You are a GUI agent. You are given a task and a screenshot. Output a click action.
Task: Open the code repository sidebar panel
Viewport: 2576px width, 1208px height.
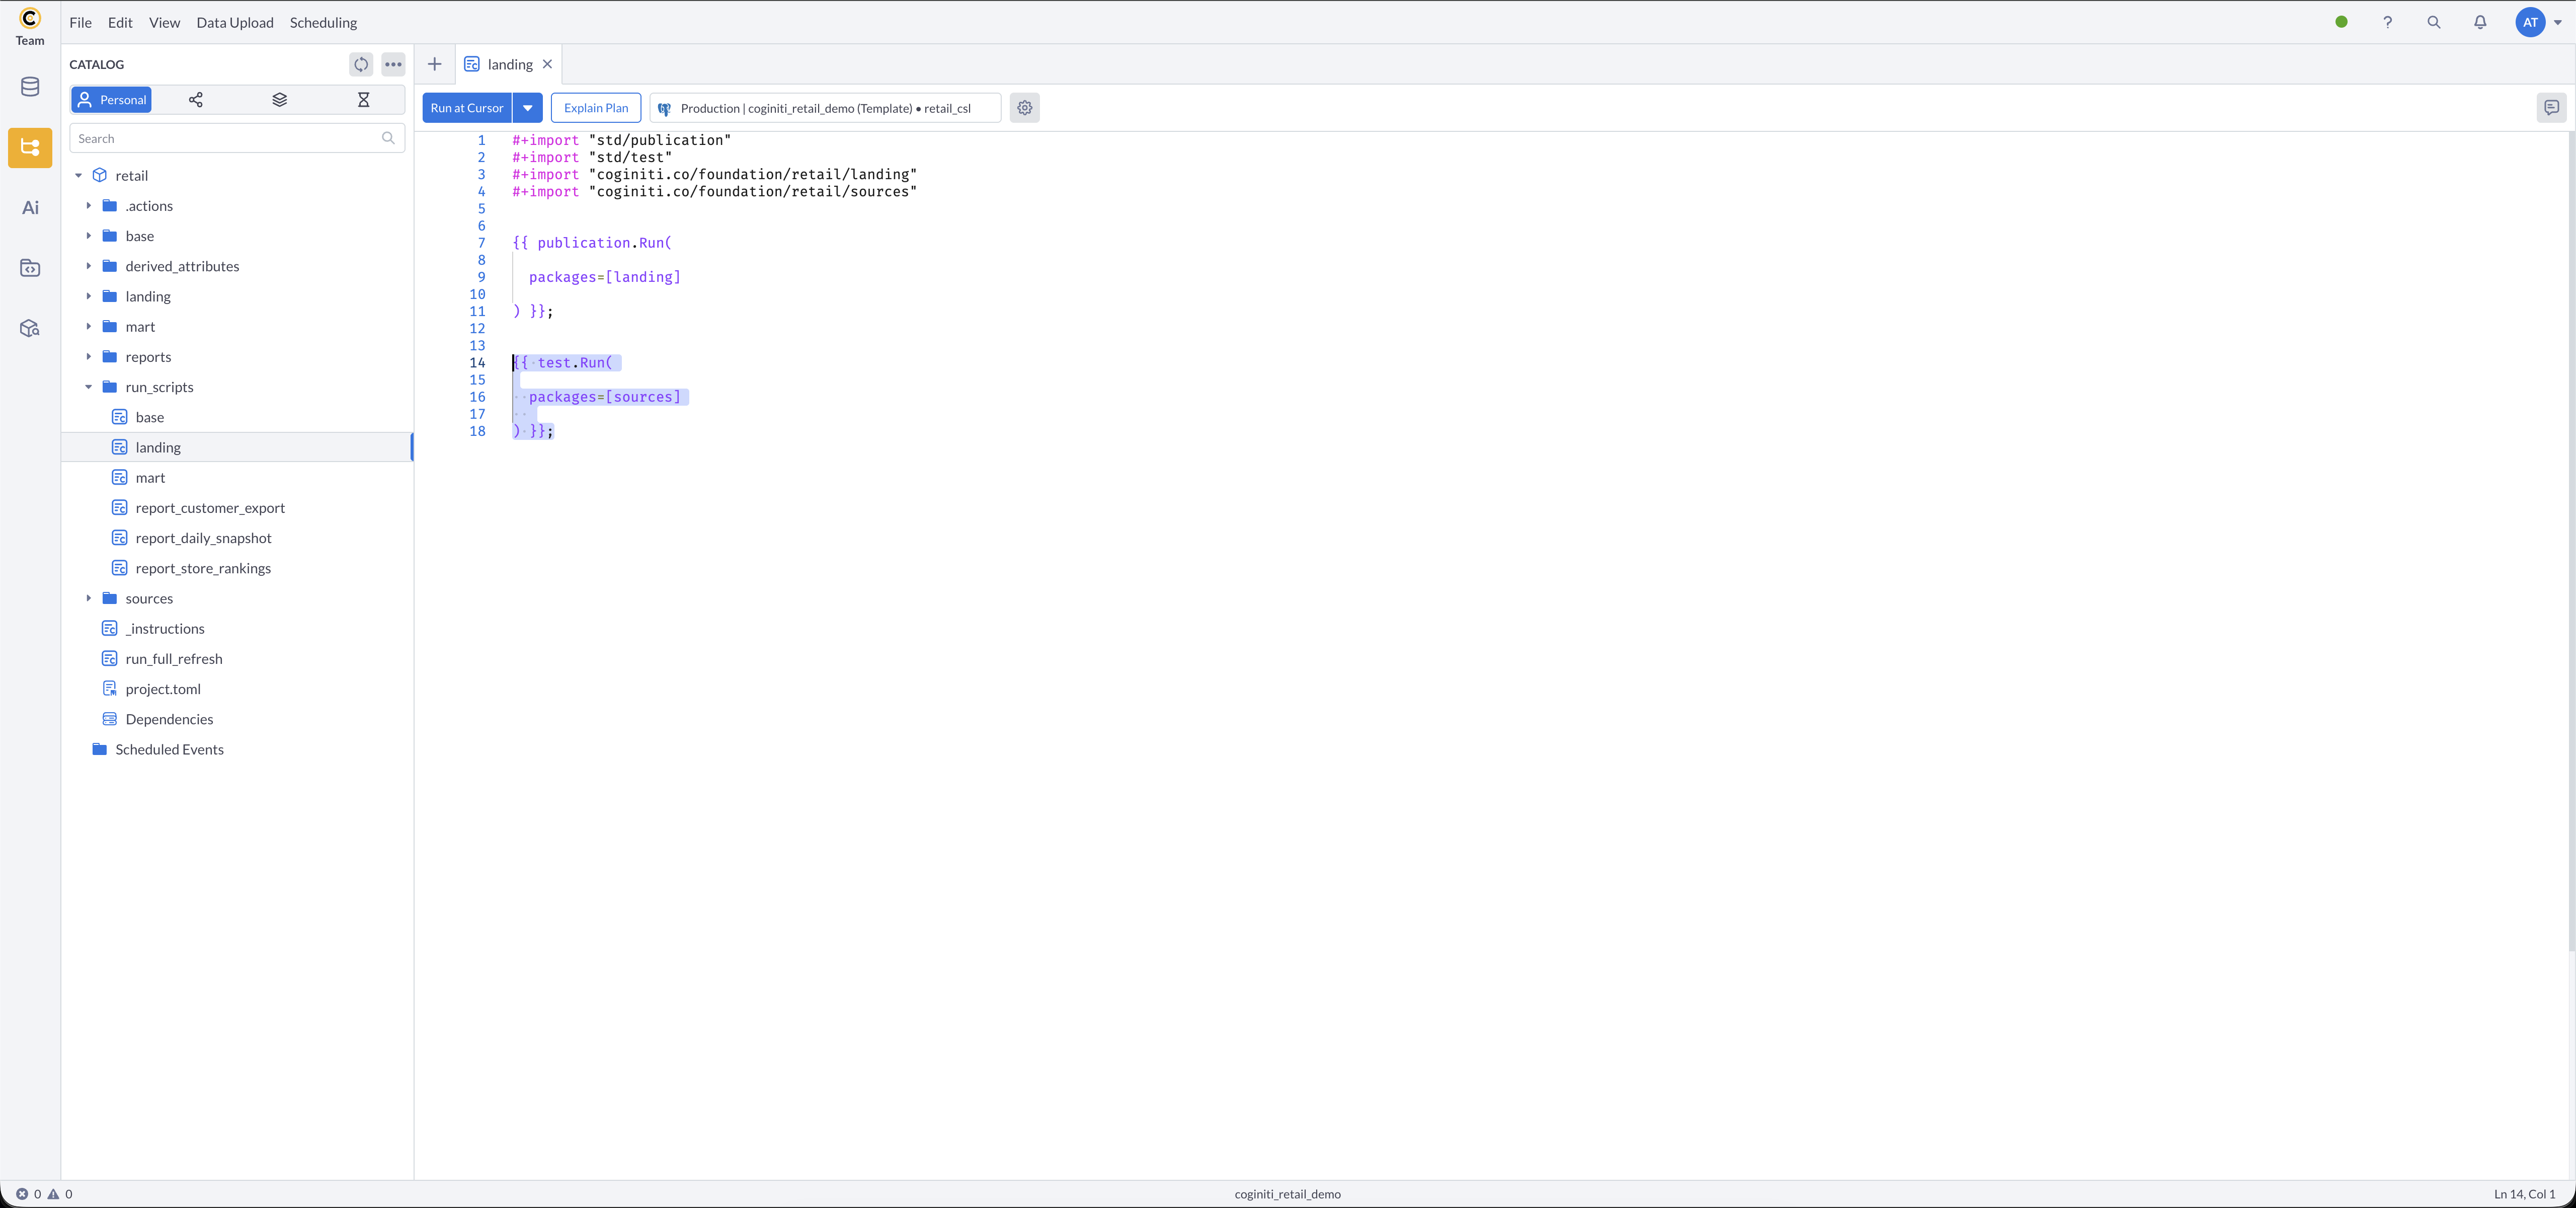pyautogui.click(x=29, y=267)
